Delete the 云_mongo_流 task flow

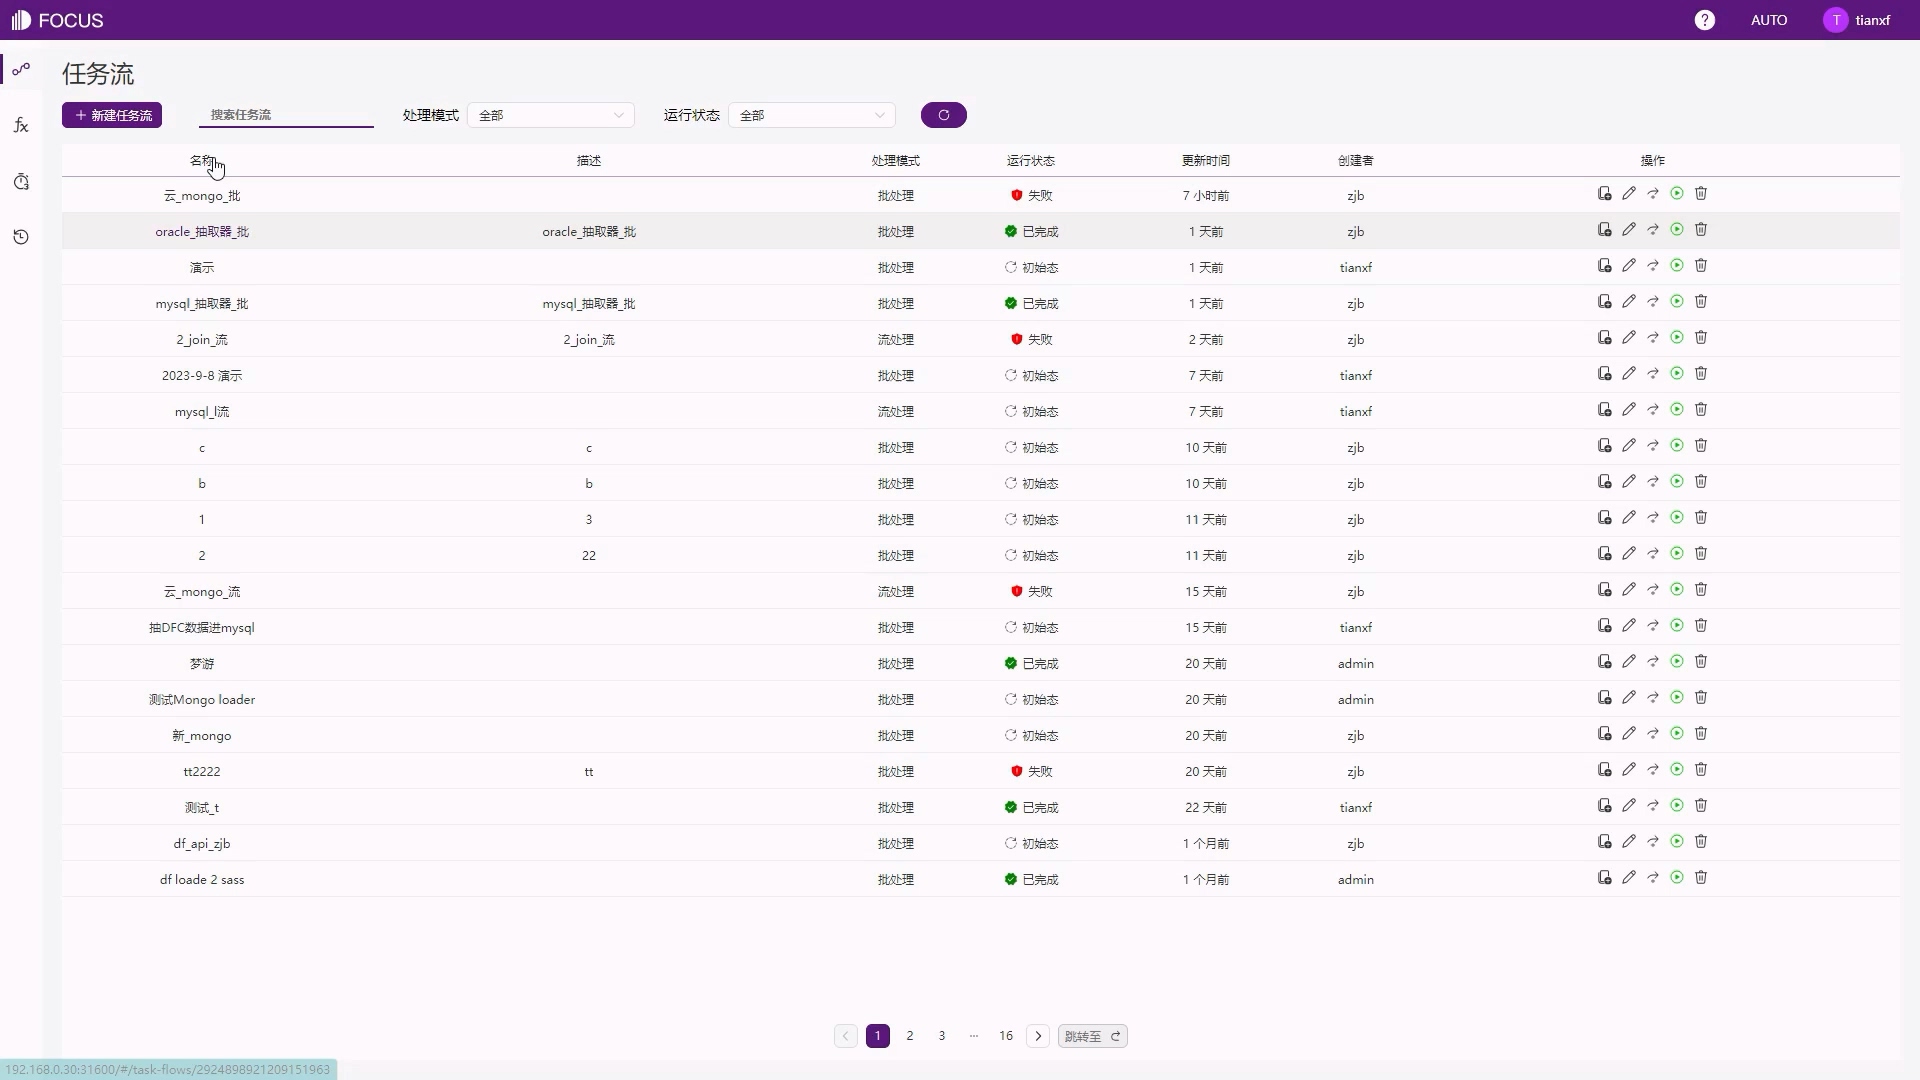point(1701,590)
